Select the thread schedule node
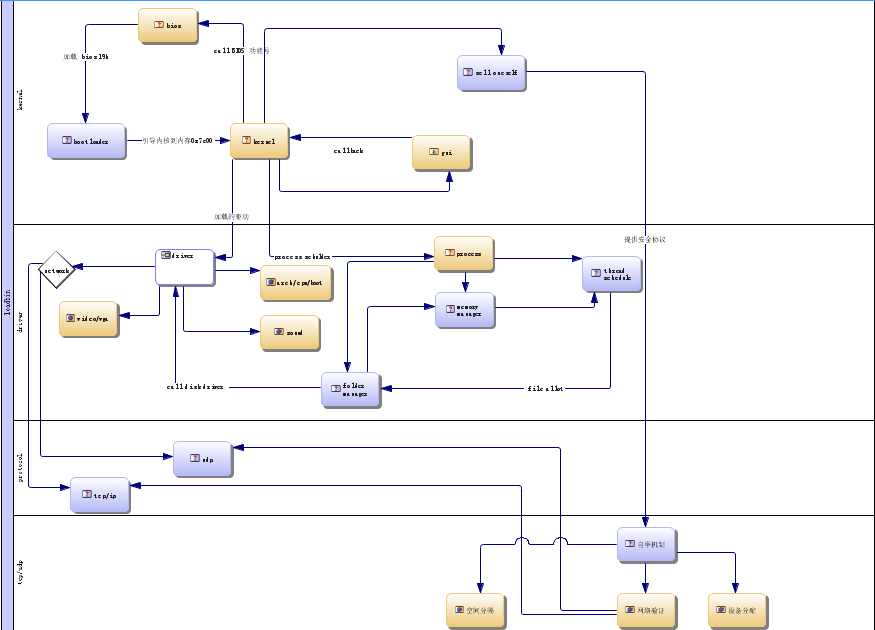875x630 pixels. pyautogui.click(x=612, y=274)
